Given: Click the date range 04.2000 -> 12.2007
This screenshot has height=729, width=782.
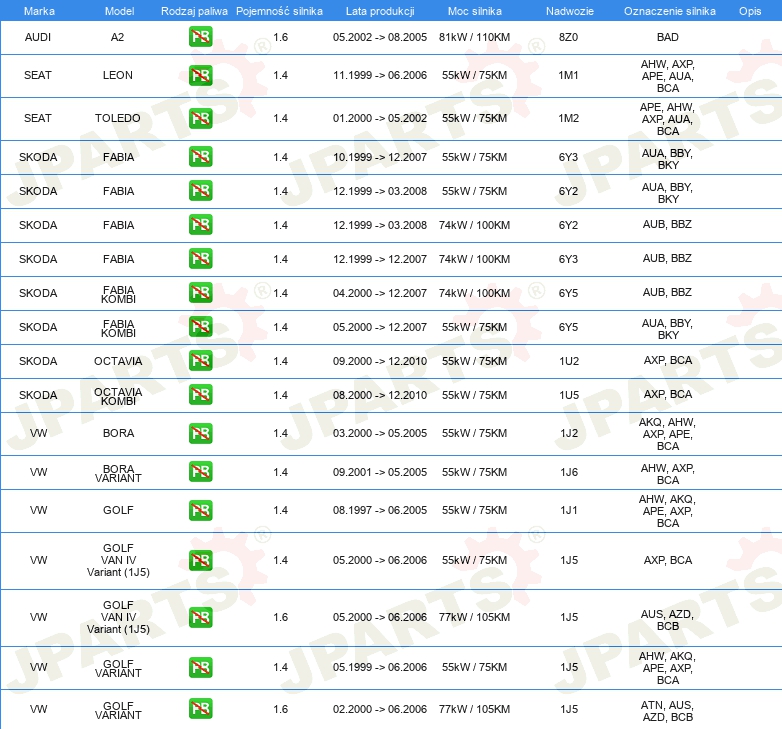Looking at the screenshot, I should pos(380,293).
